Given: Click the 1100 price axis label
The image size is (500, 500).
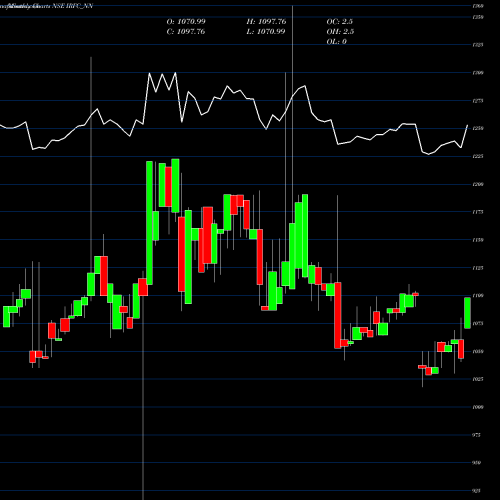Looking at the screenshot, I should point(478,296).
